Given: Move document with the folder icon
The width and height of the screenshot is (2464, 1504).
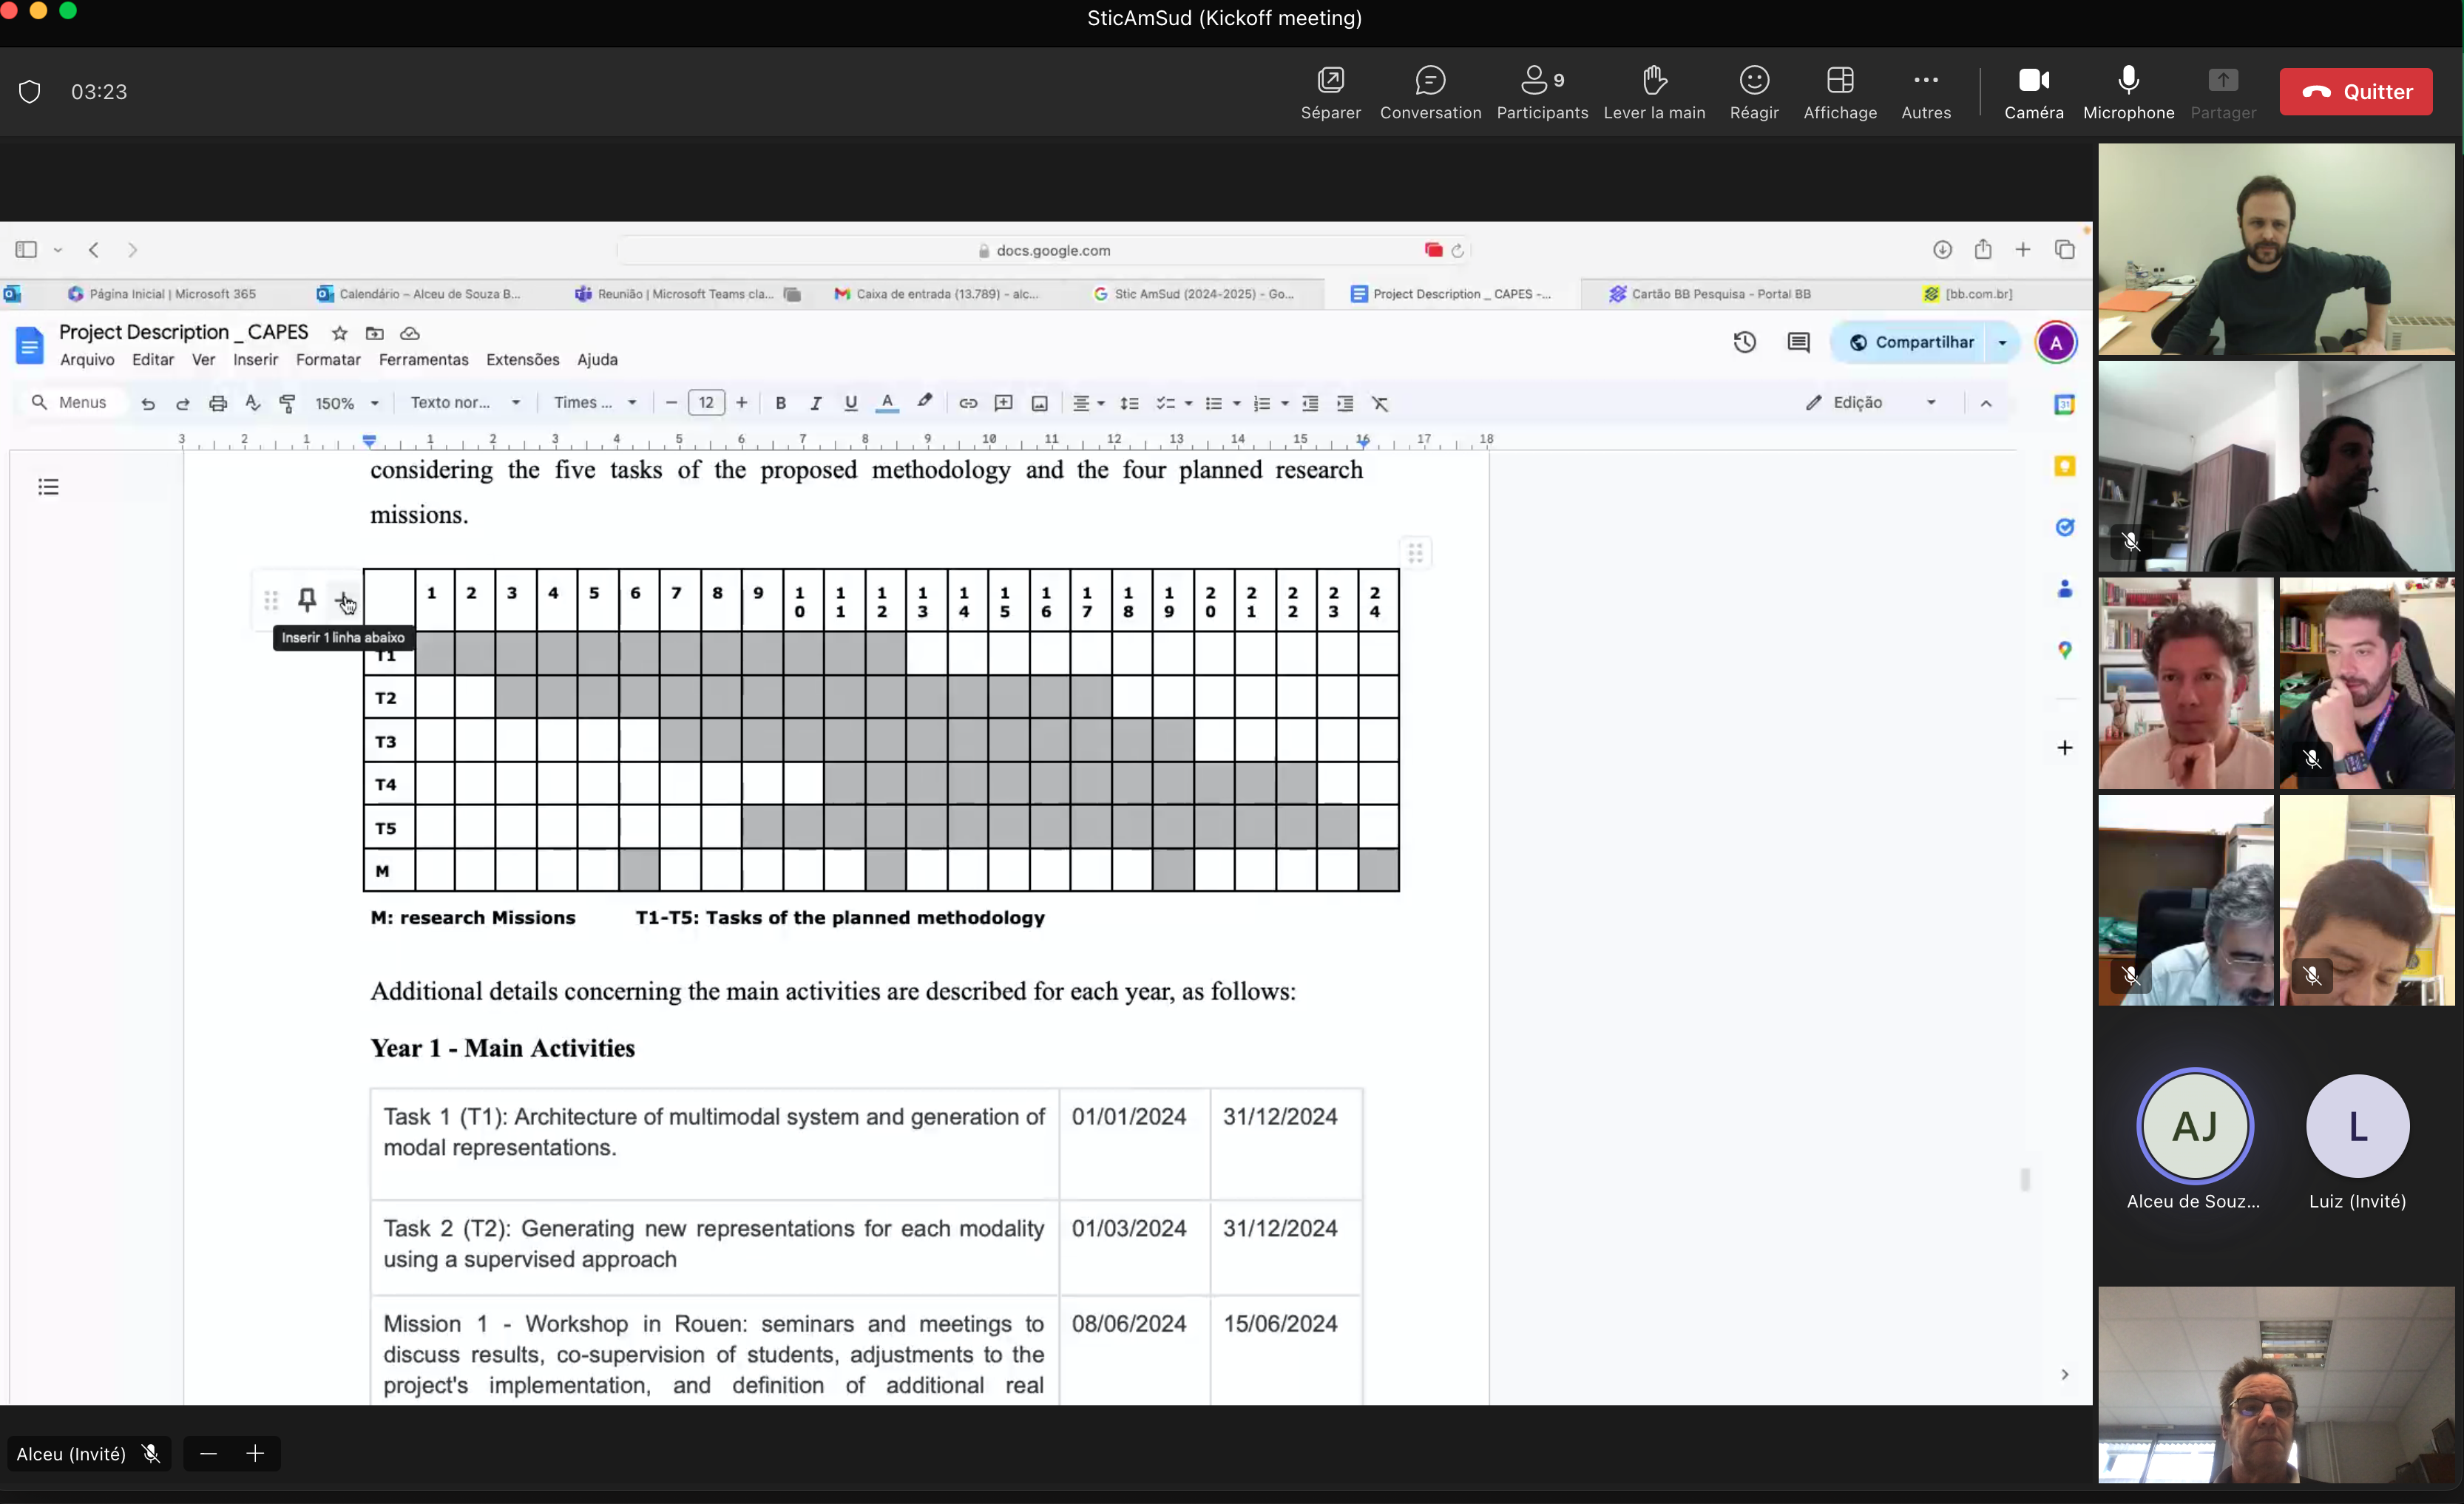Looking at the screenshot, I should [x=375, y=333].
